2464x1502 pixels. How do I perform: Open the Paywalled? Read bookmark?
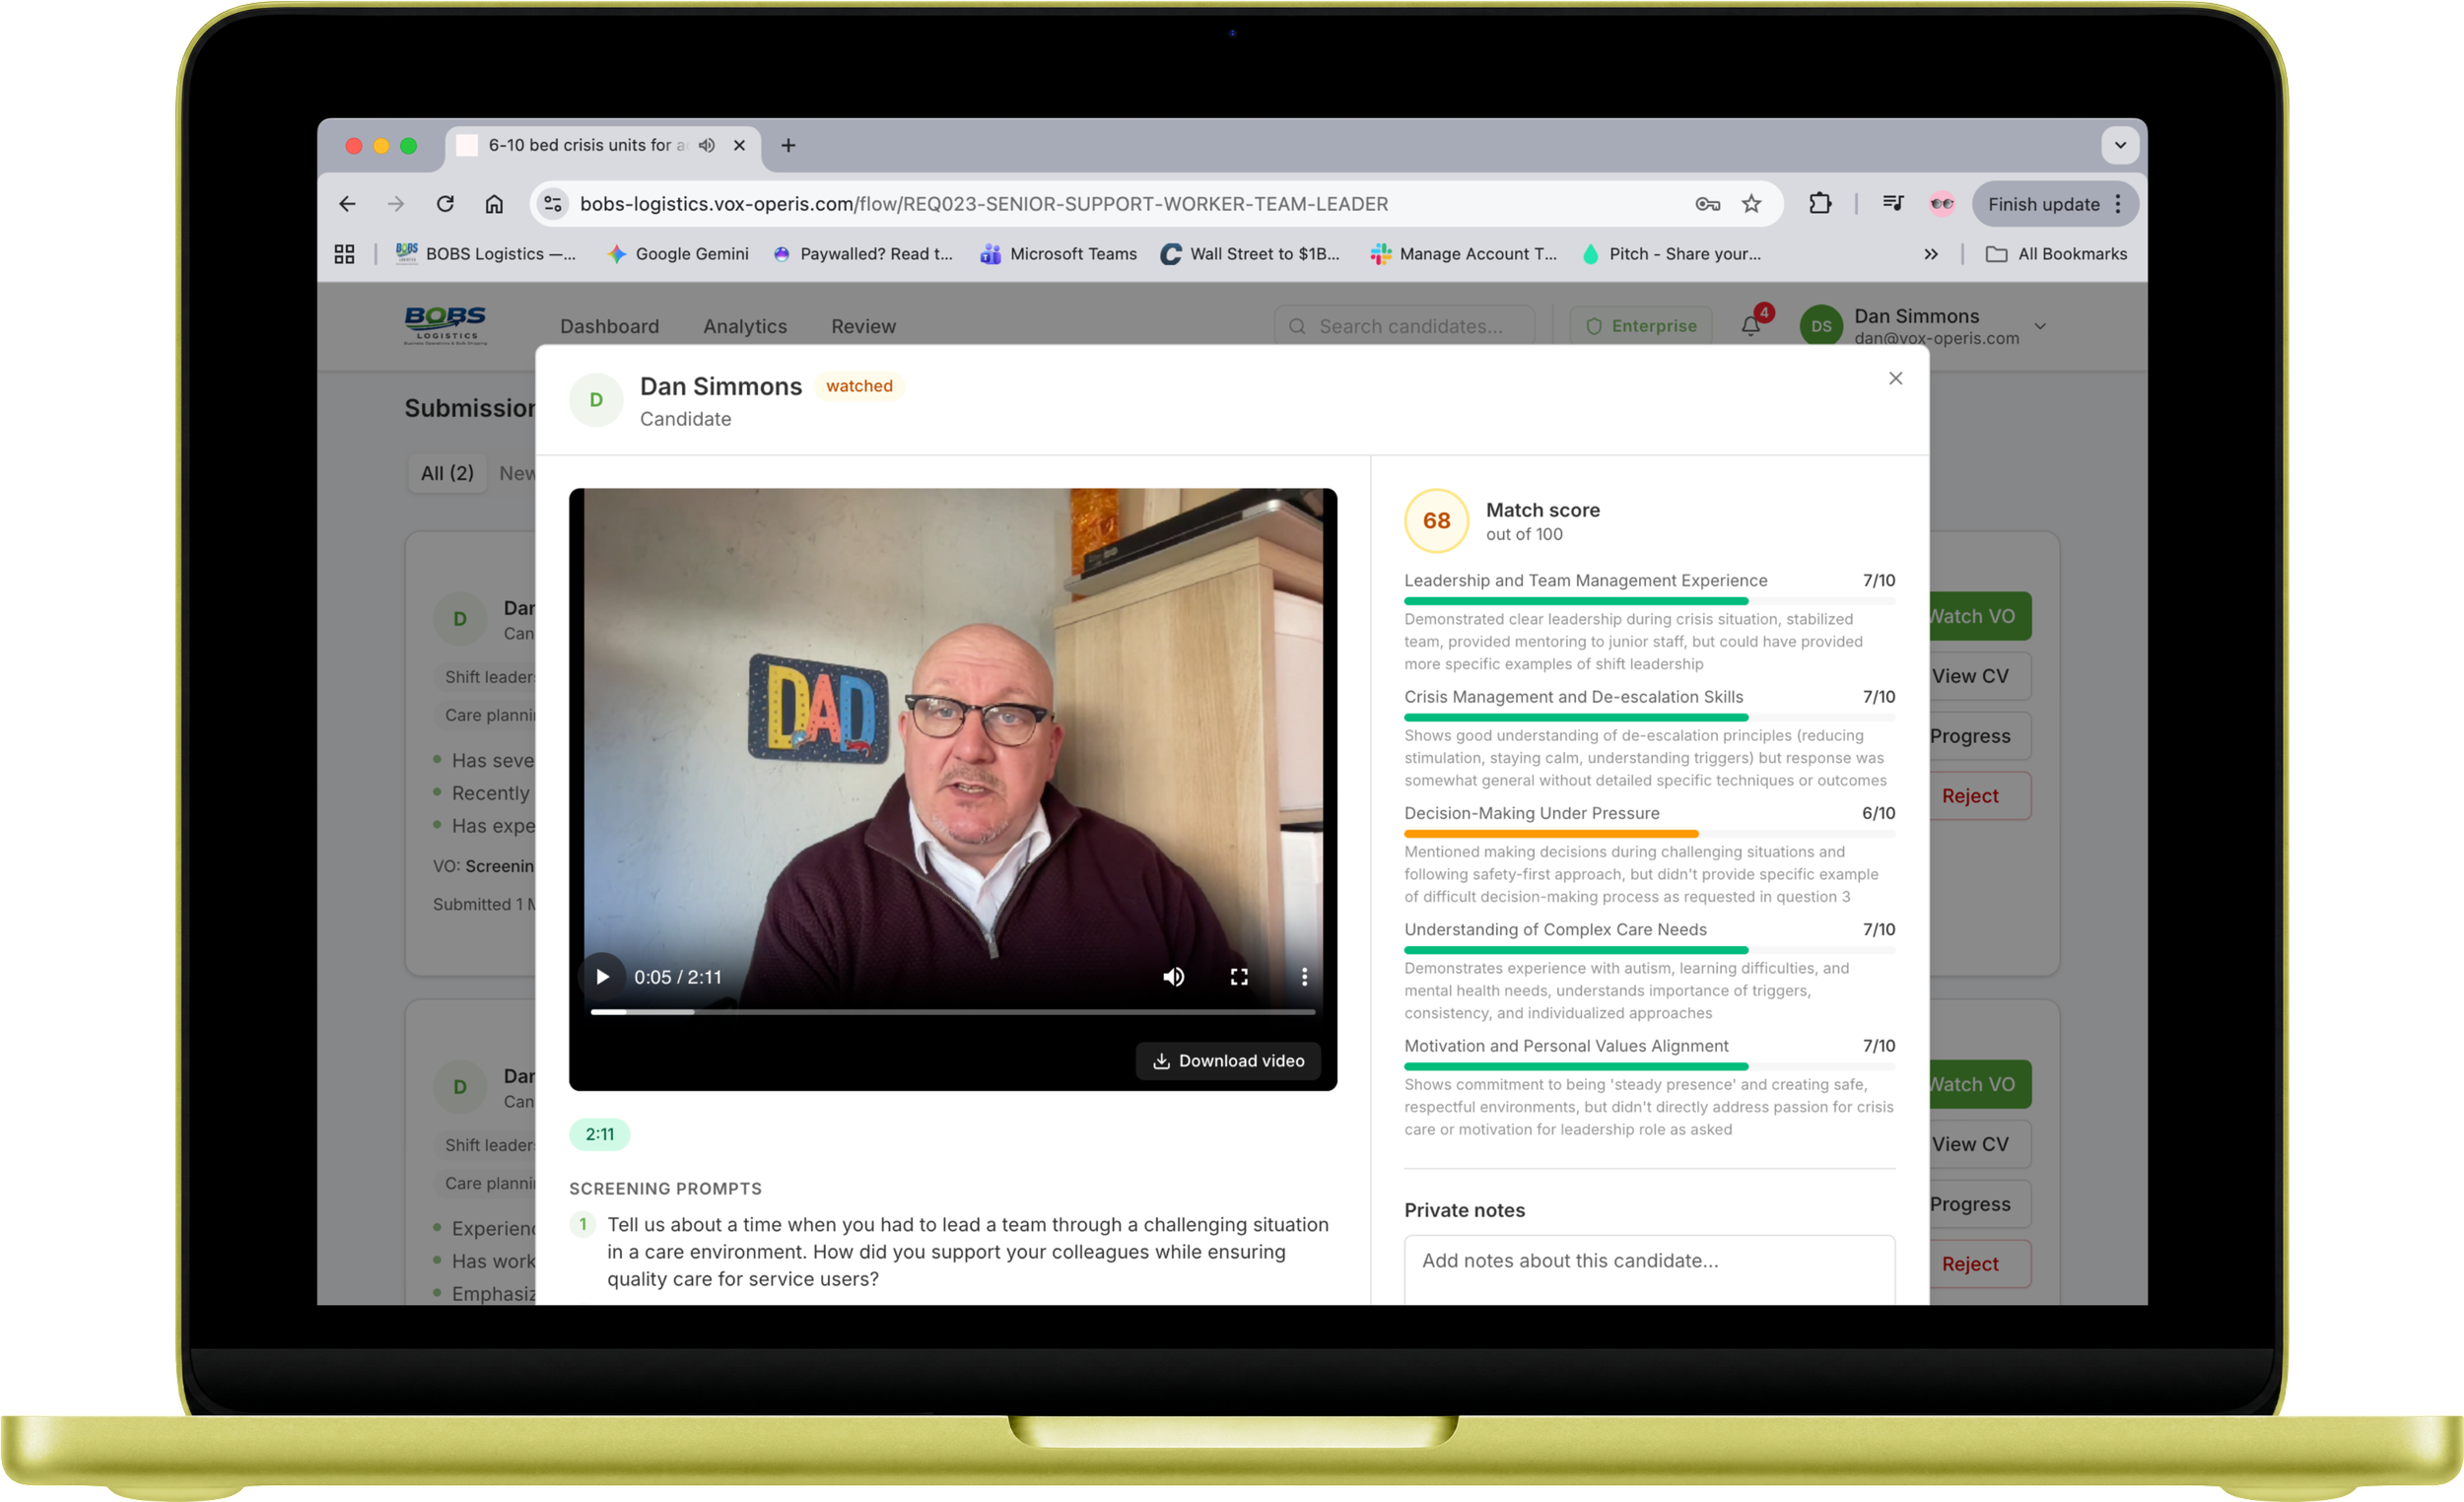863,254
